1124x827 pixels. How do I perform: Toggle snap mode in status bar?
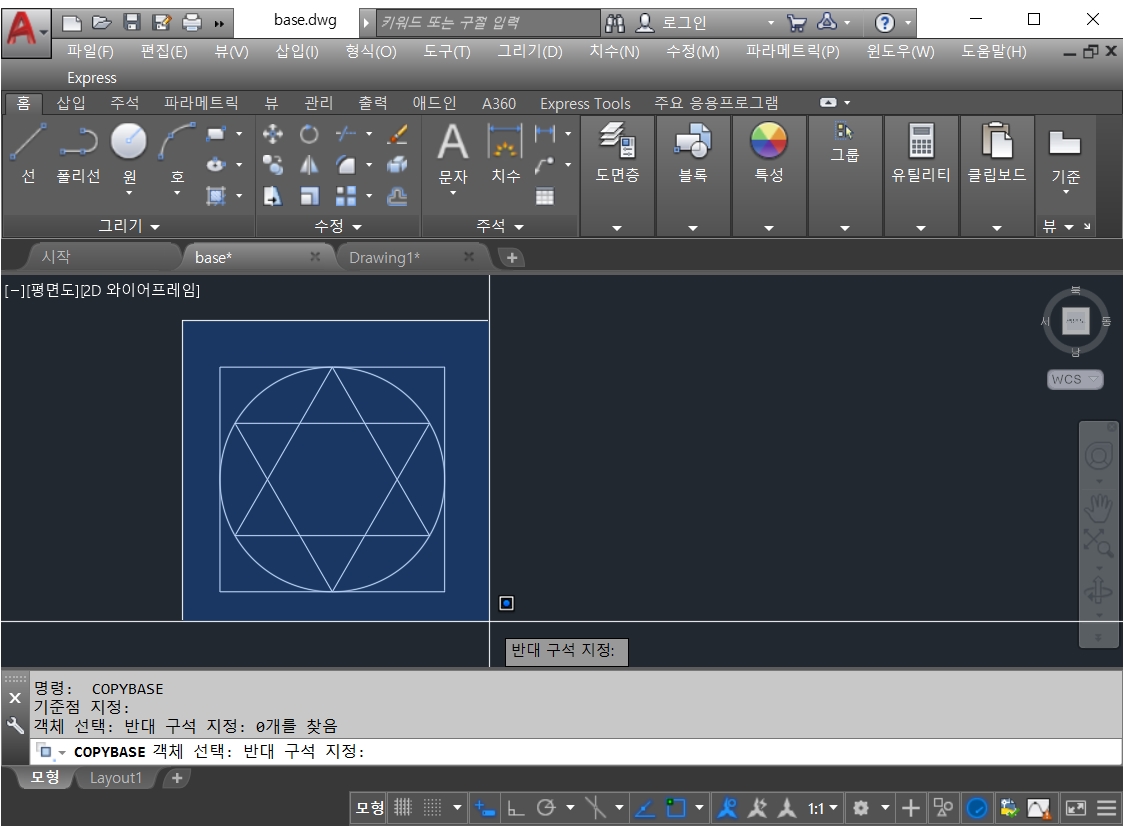coord(432,808)
